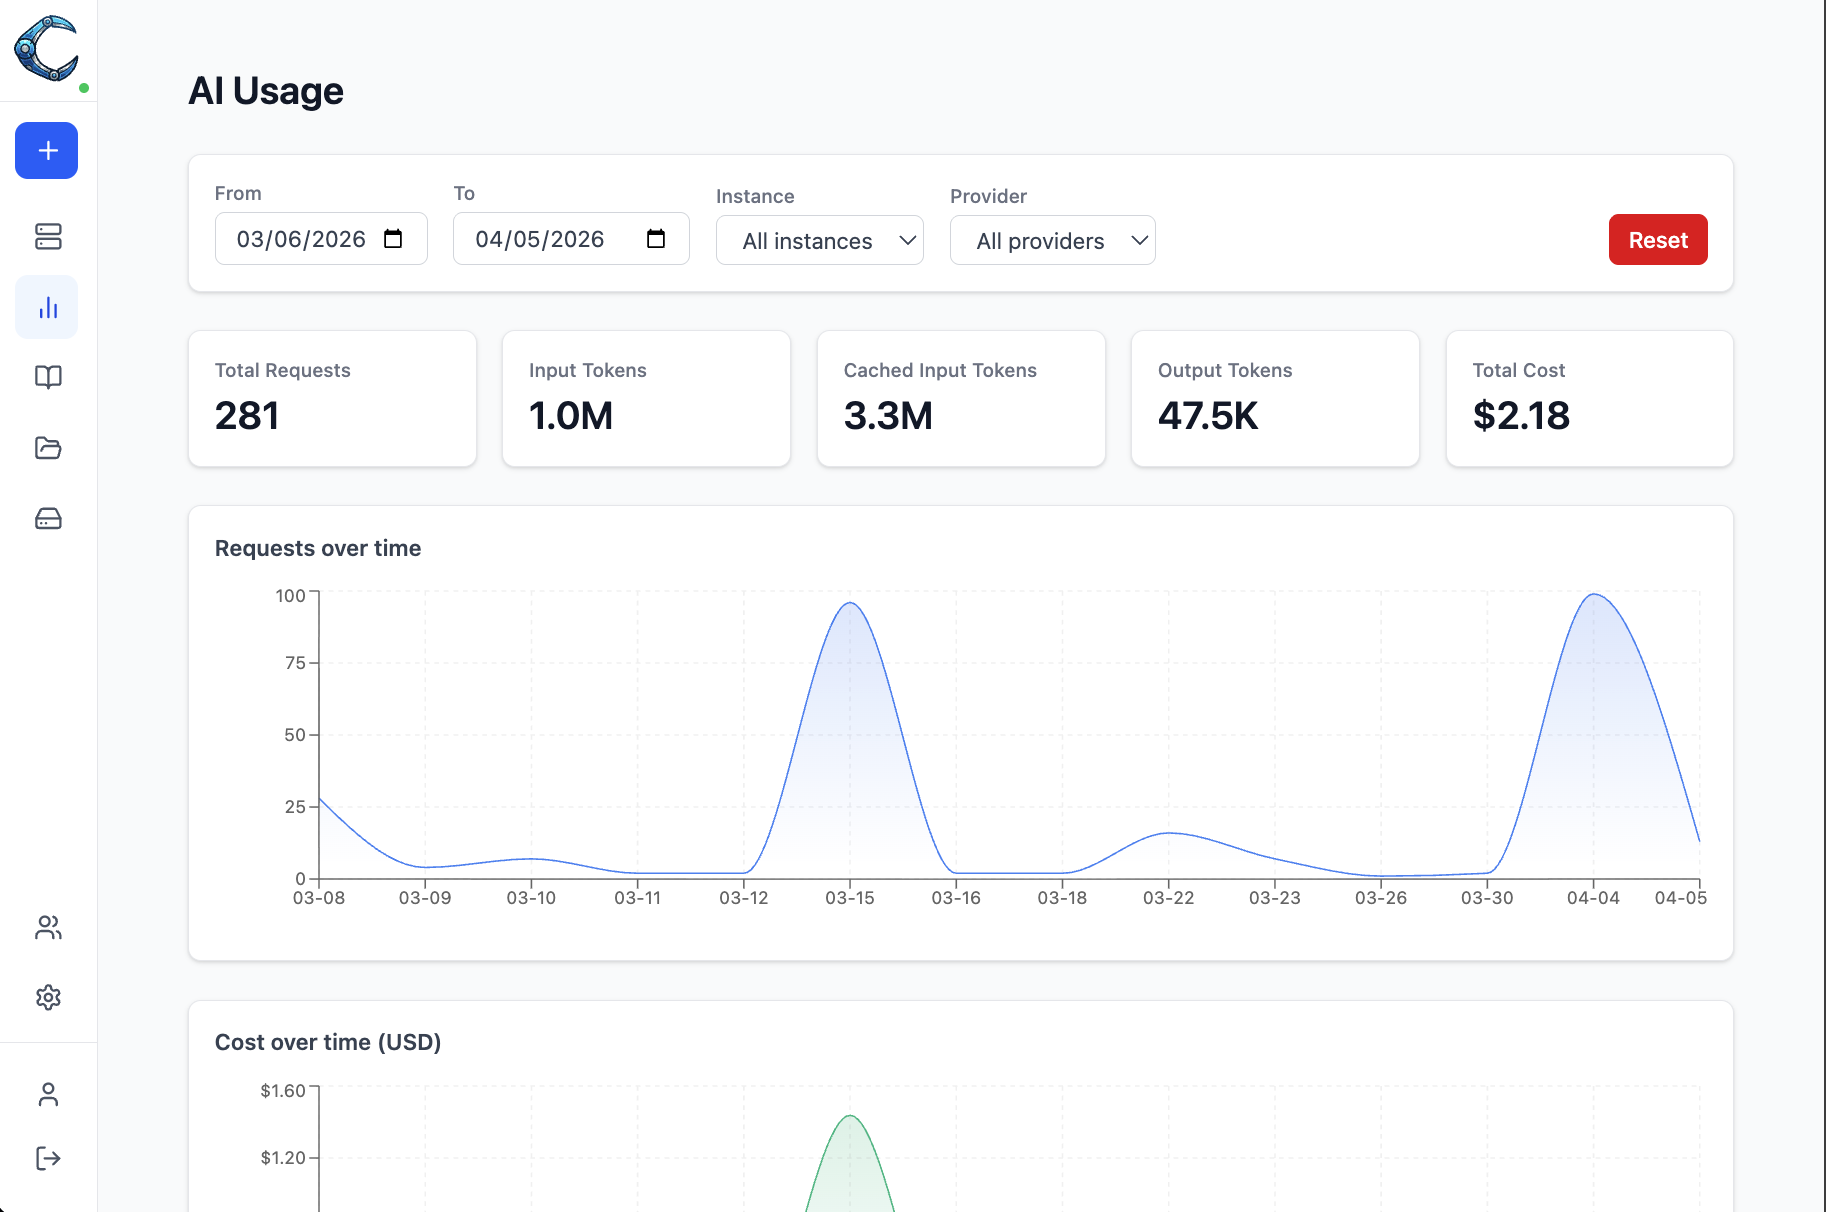
Task: Select the Total Requests card
Action: click(332, 398)
